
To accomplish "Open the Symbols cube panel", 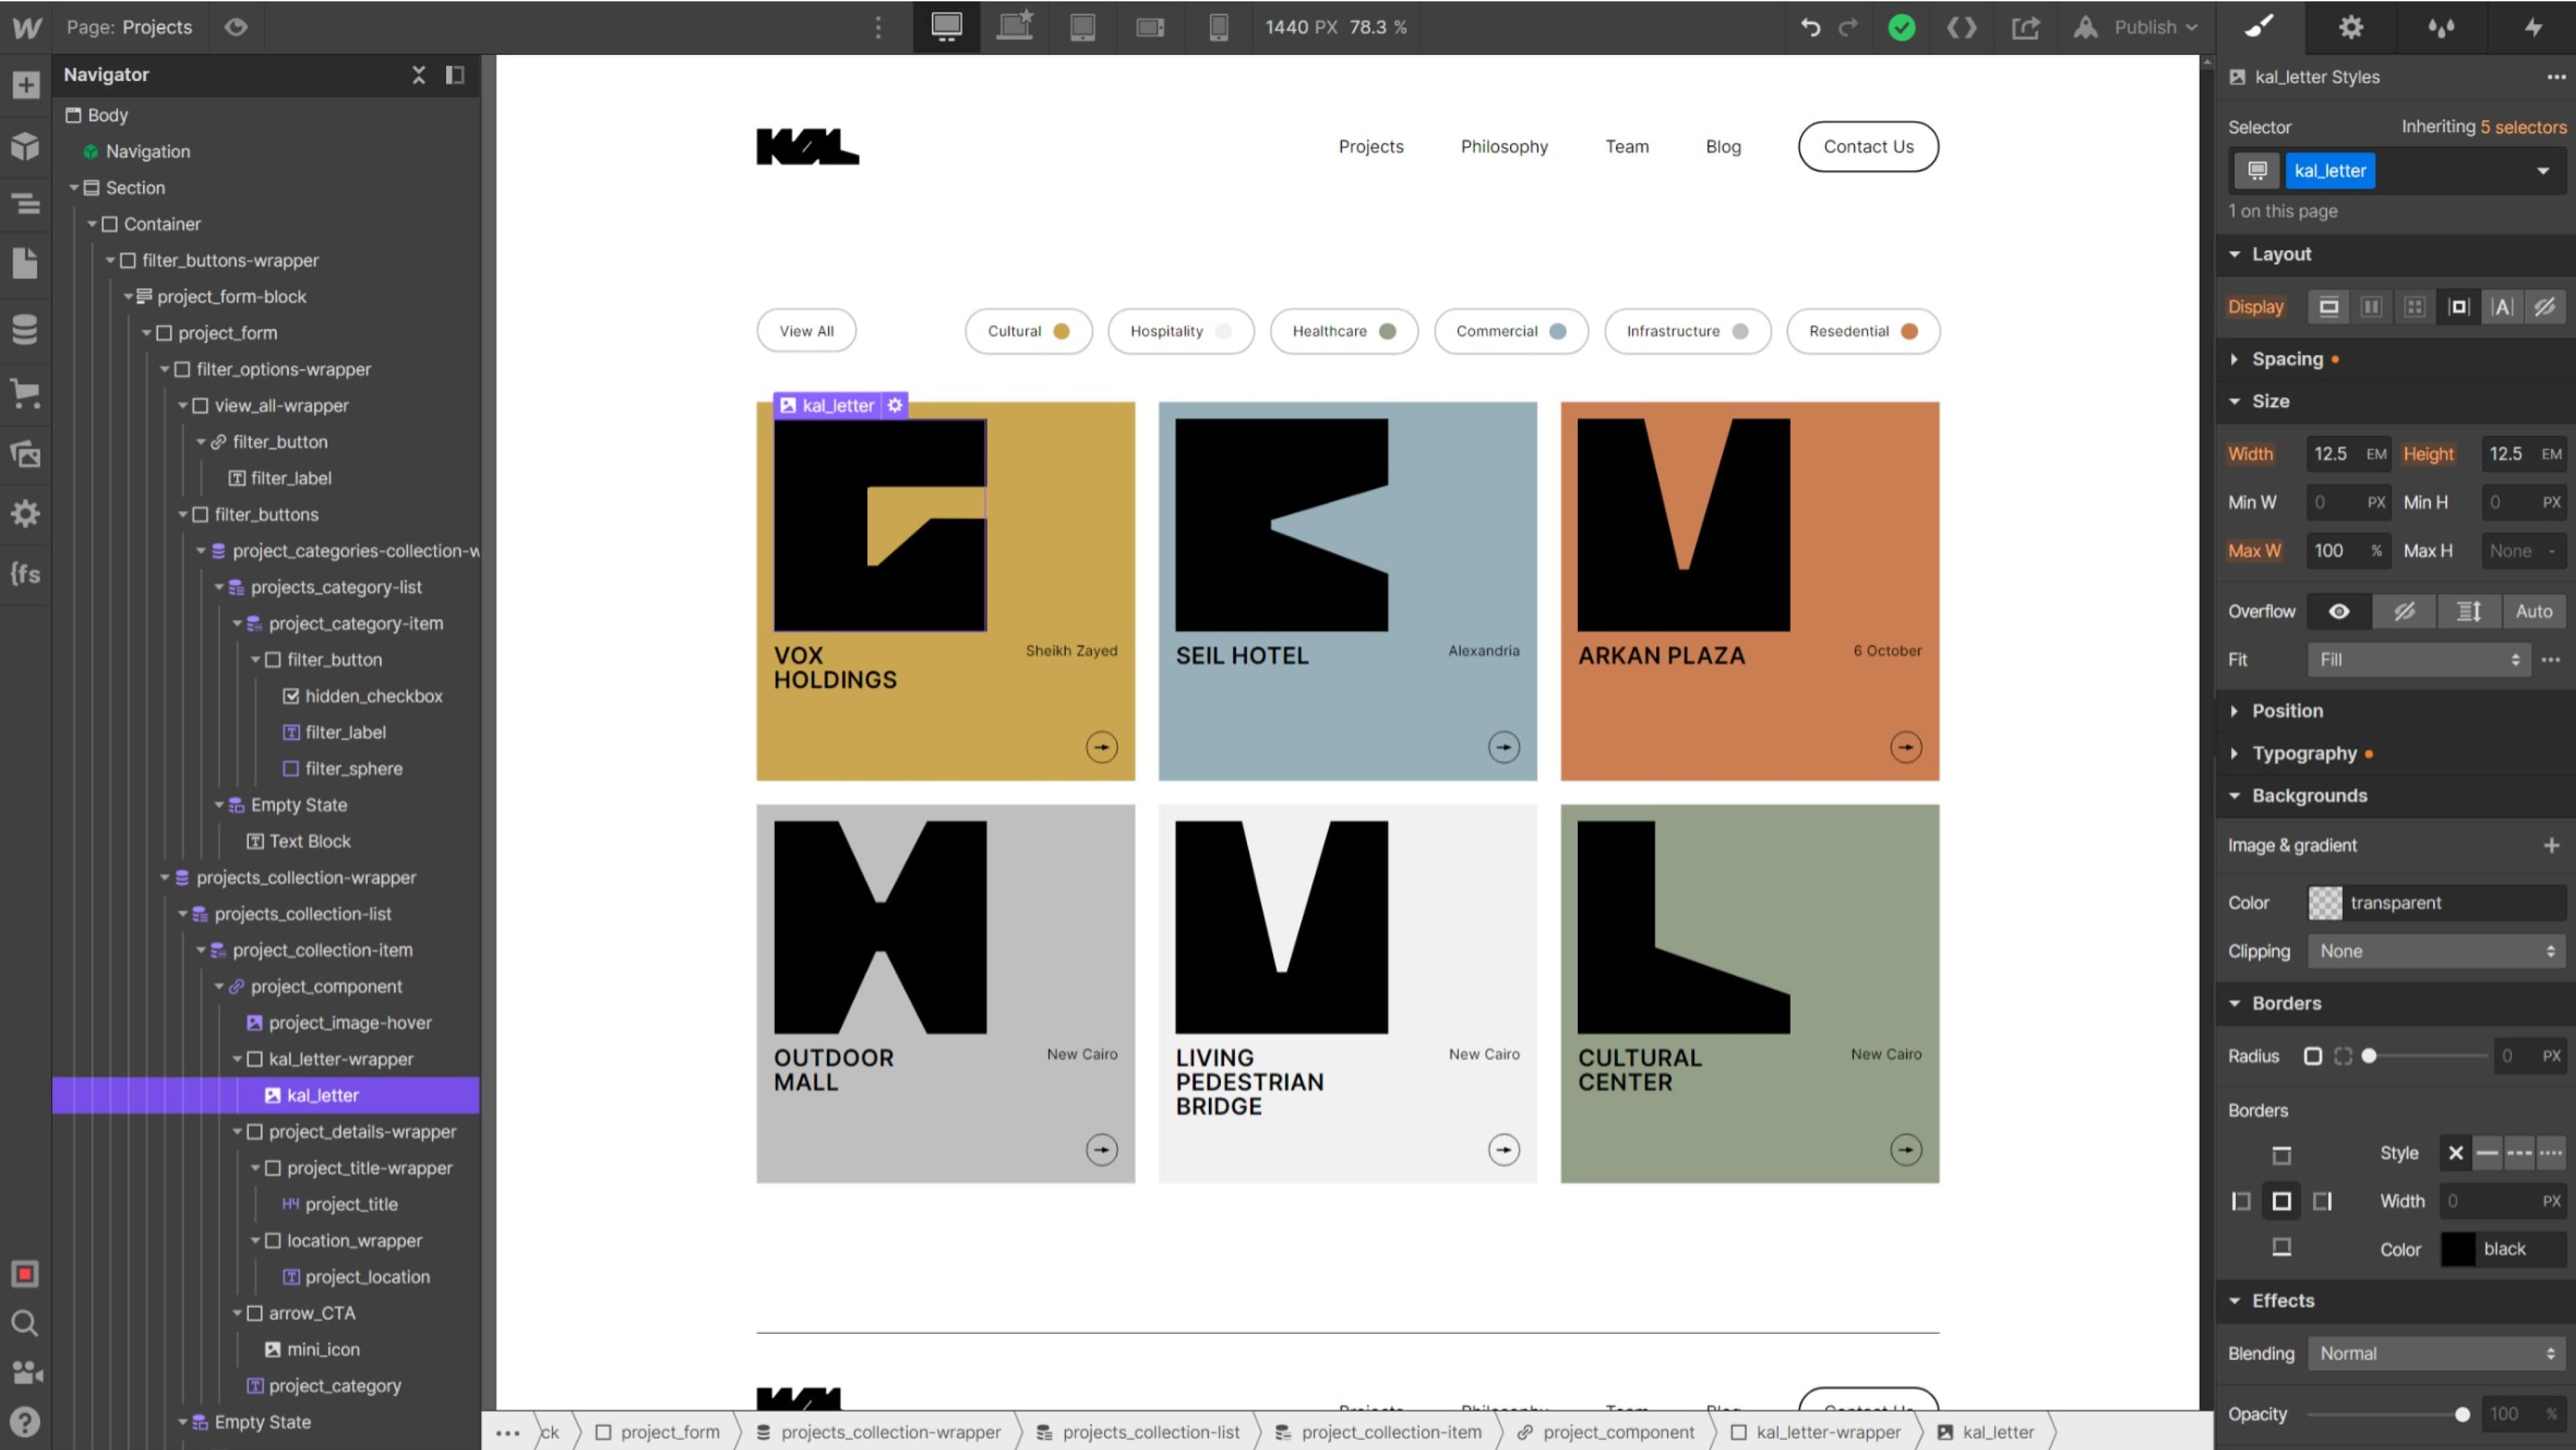I will coord(26,146).
